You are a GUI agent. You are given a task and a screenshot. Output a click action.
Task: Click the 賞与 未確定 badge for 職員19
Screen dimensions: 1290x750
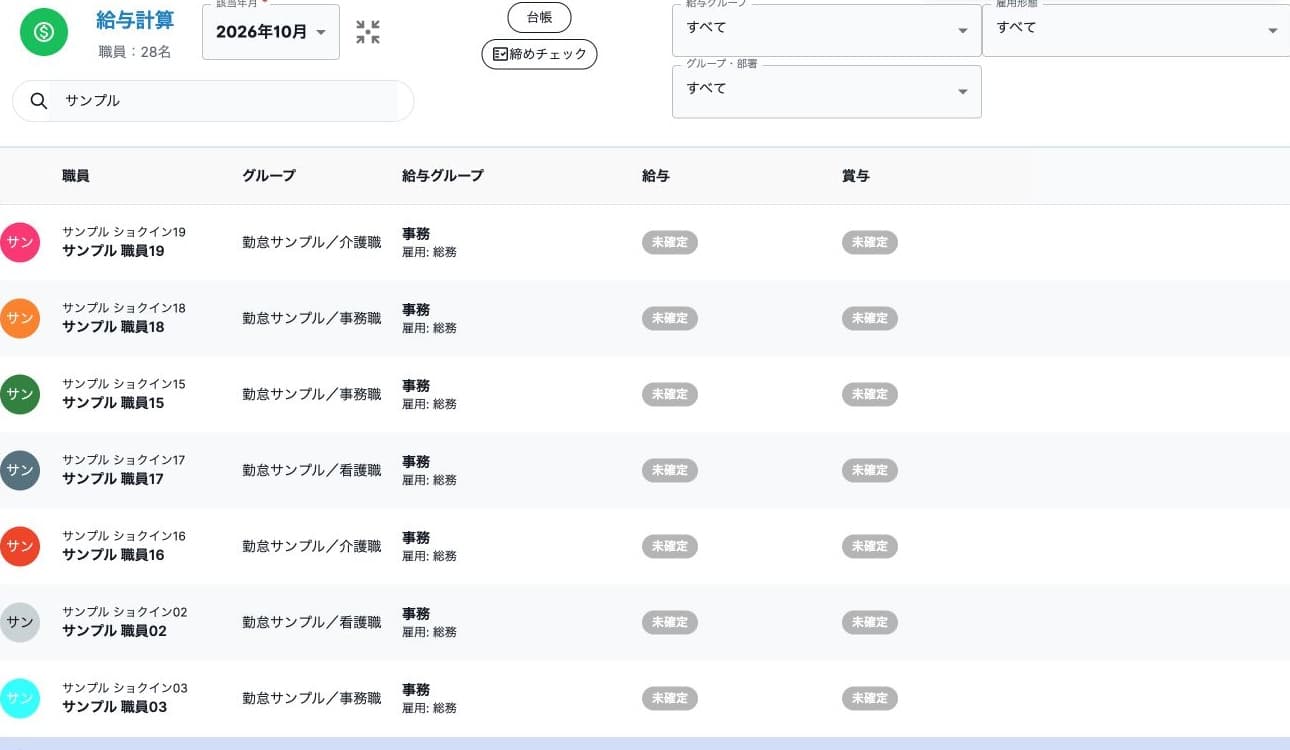870,242
